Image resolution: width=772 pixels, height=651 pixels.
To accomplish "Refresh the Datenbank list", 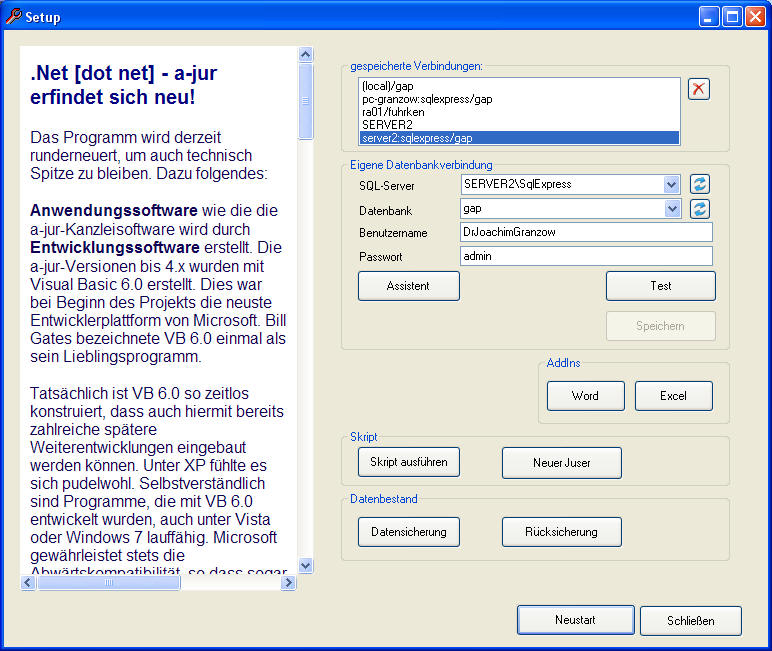I will [700, 209].
